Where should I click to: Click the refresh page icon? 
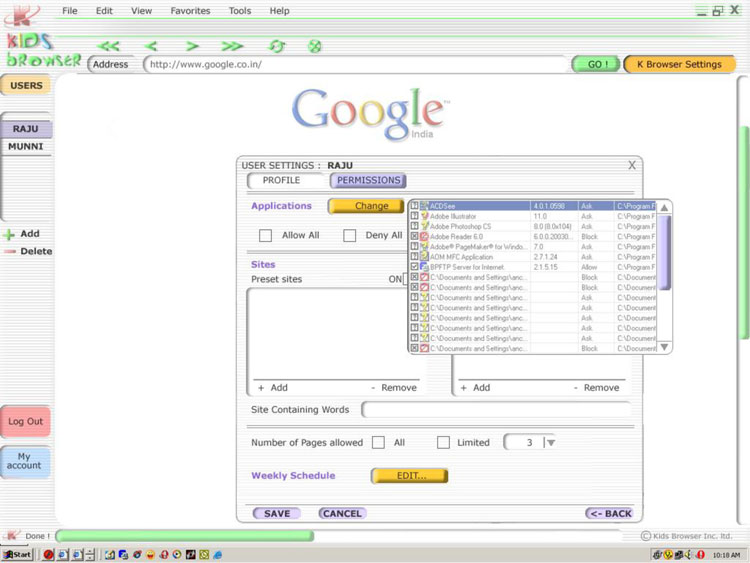(277, 46)
